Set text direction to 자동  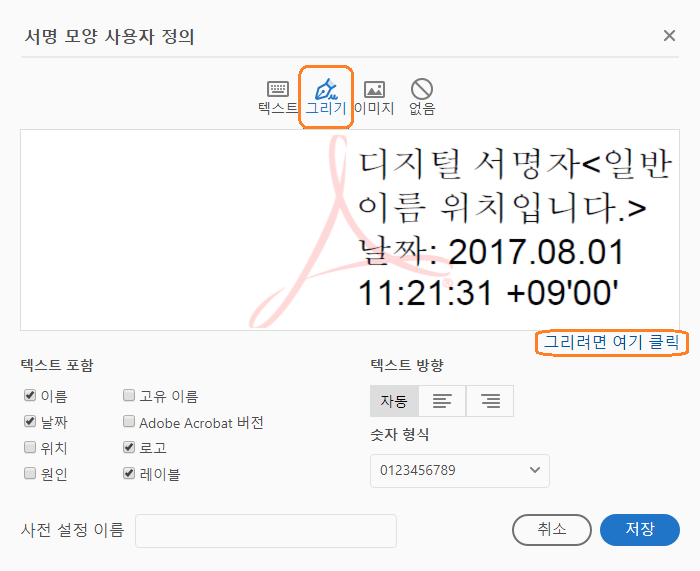tap(394, 401)
